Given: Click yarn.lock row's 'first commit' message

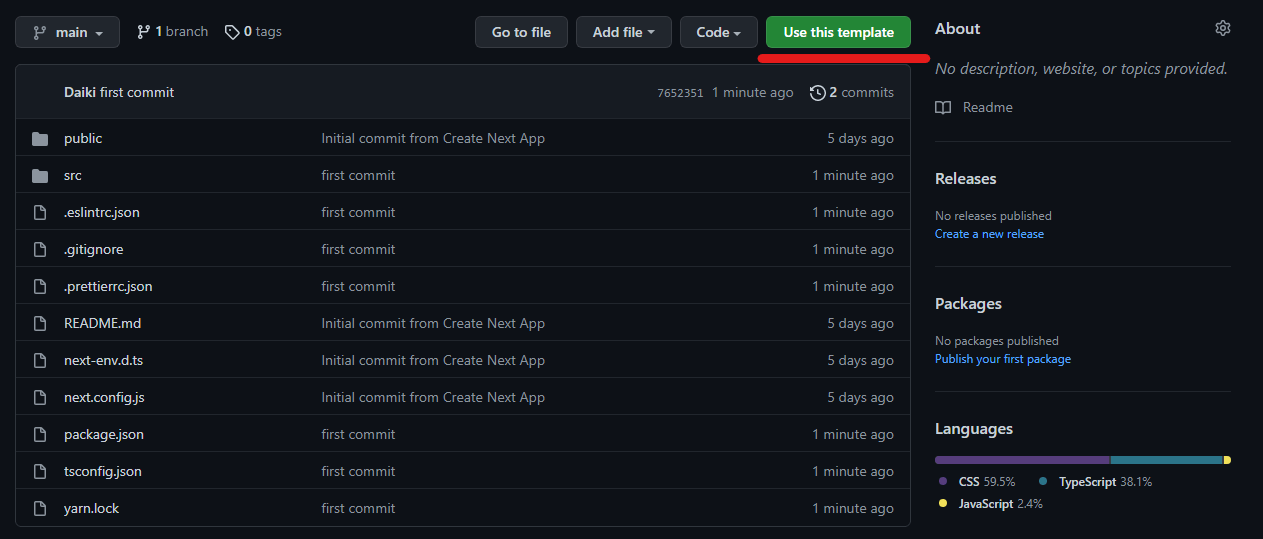Looking at the screenshot, I should (x=358, y=508).
